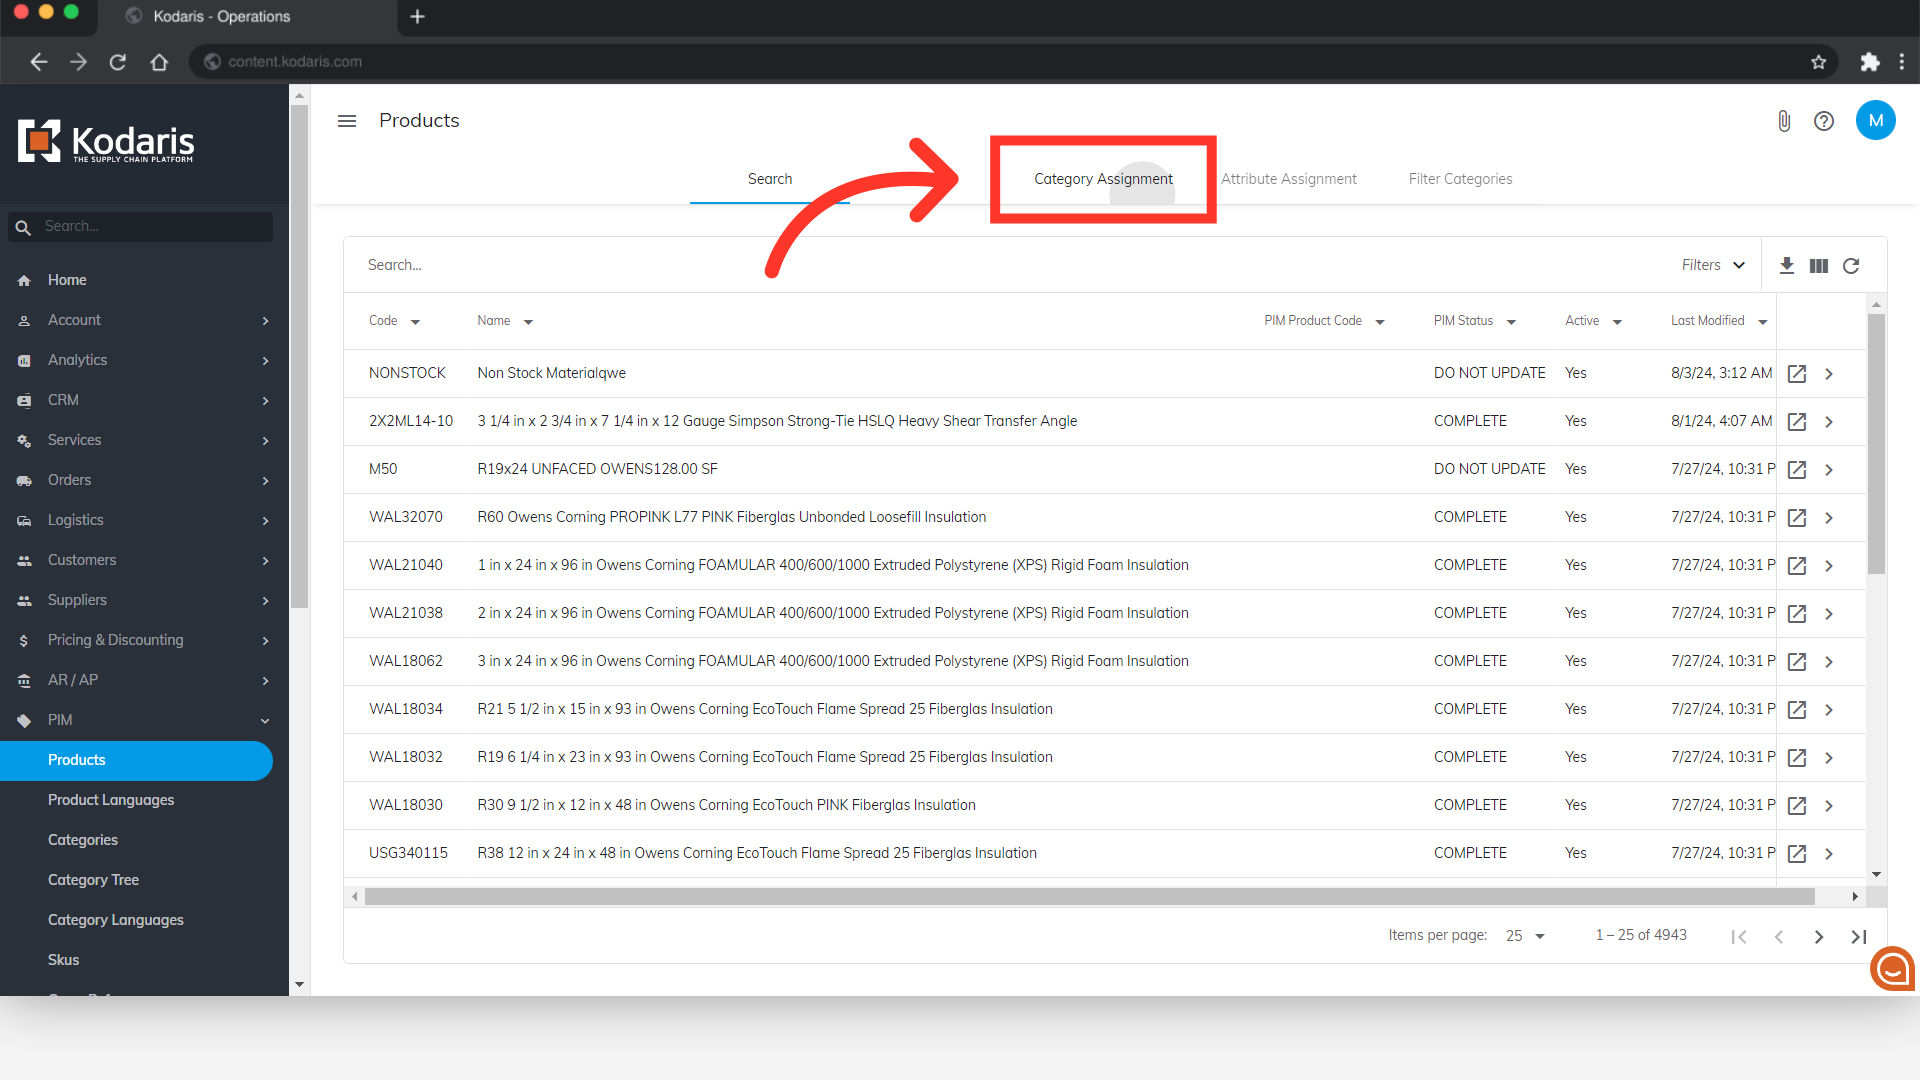Image resolution: width=1920 pixels, height=1080 pixels.
Task: Click the help question mark icon
Action: (x=1824, y=121)
